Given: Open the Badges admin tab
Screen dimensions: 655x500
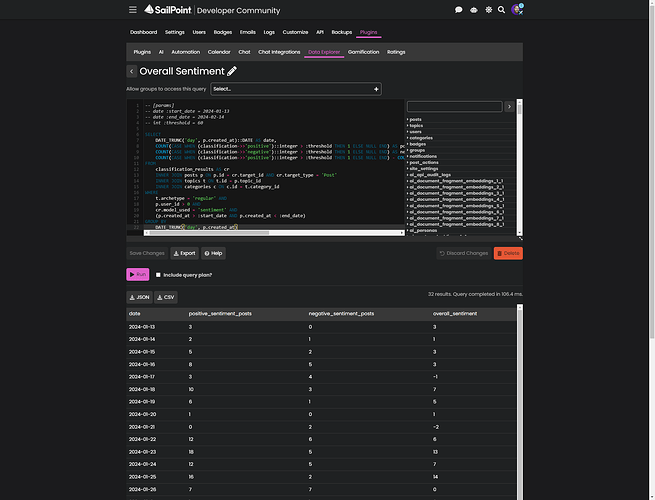Looking at the screenshot, I should (223, 32).
